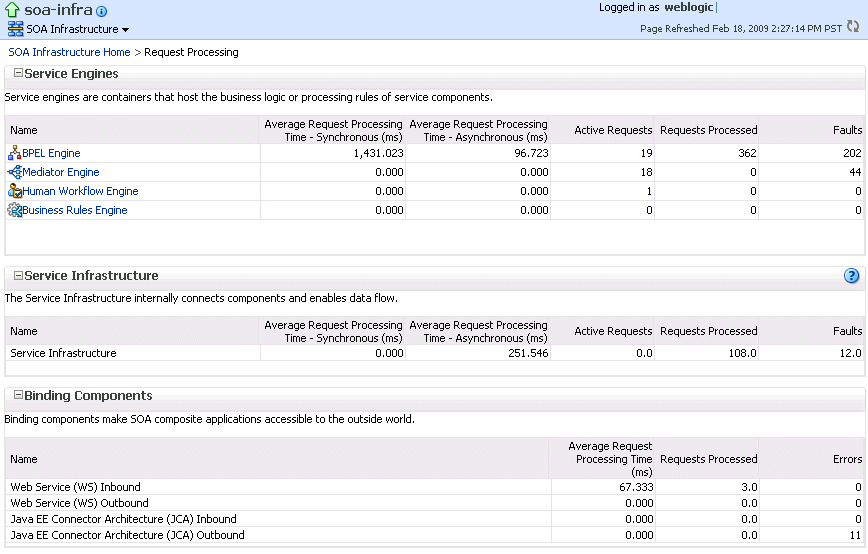Select Service Infrastructure requests processed 108.0
This screenshot has height=554, width=868.
tap(742, 353)
